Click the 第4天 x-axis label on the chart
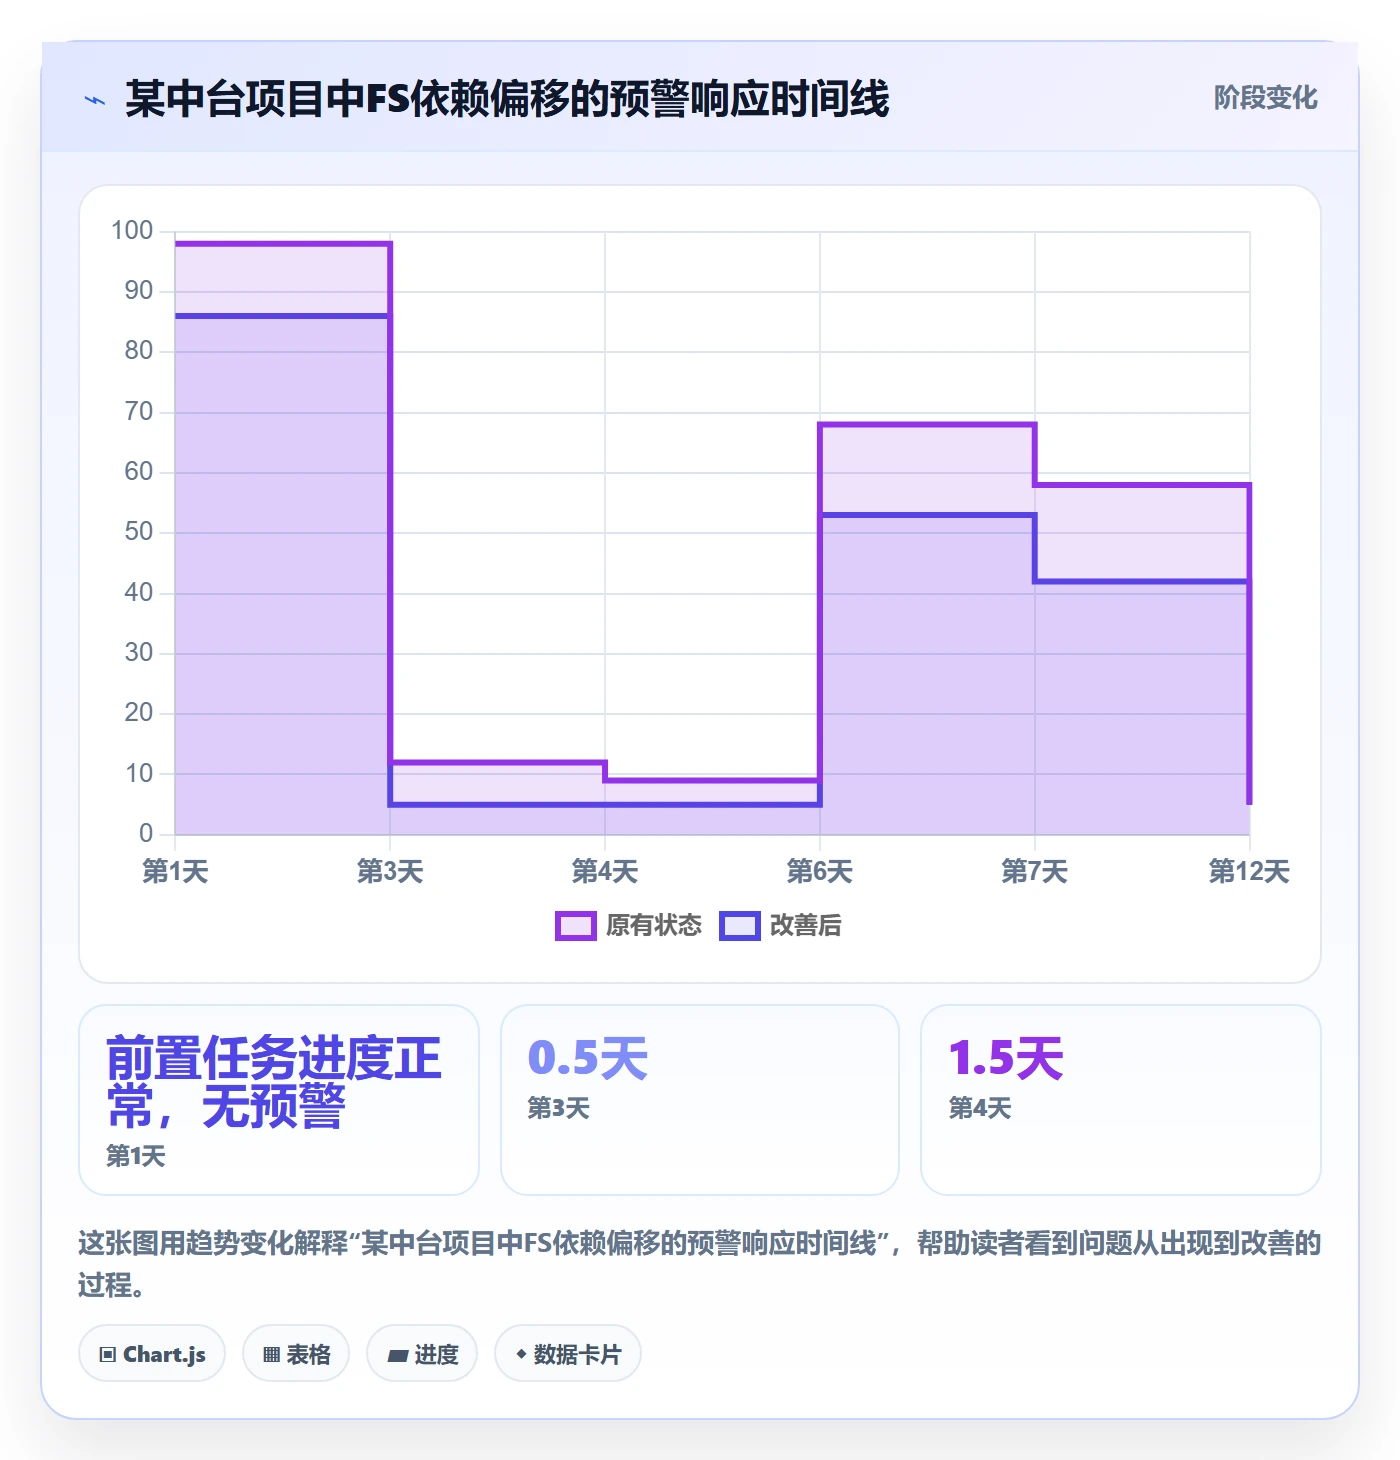 tap(605, 871)
